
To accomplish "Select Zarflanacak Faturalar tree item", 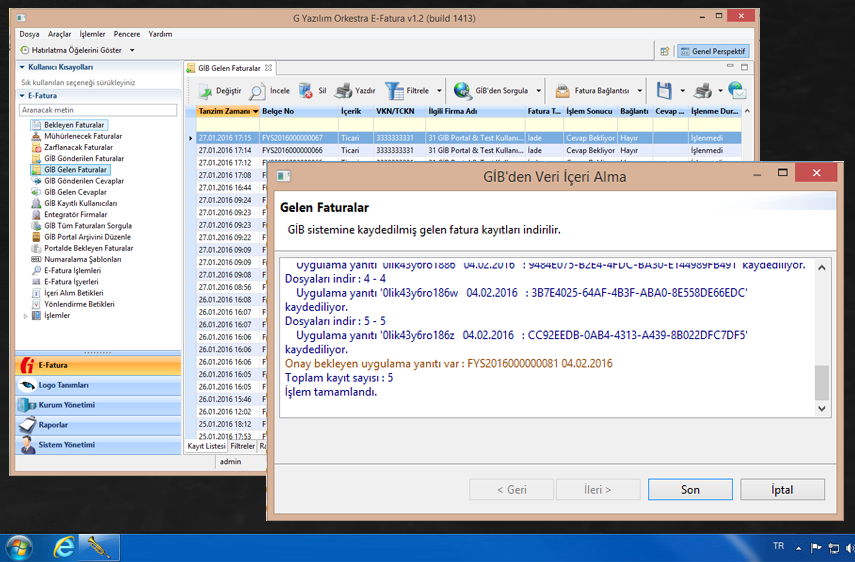I will 78,147.
